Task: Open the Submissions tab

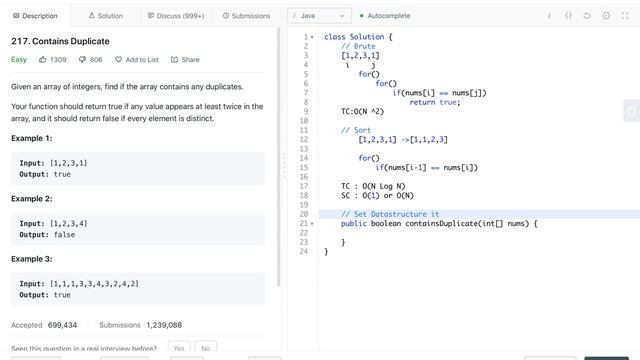Action: click(x=246, y=16)
